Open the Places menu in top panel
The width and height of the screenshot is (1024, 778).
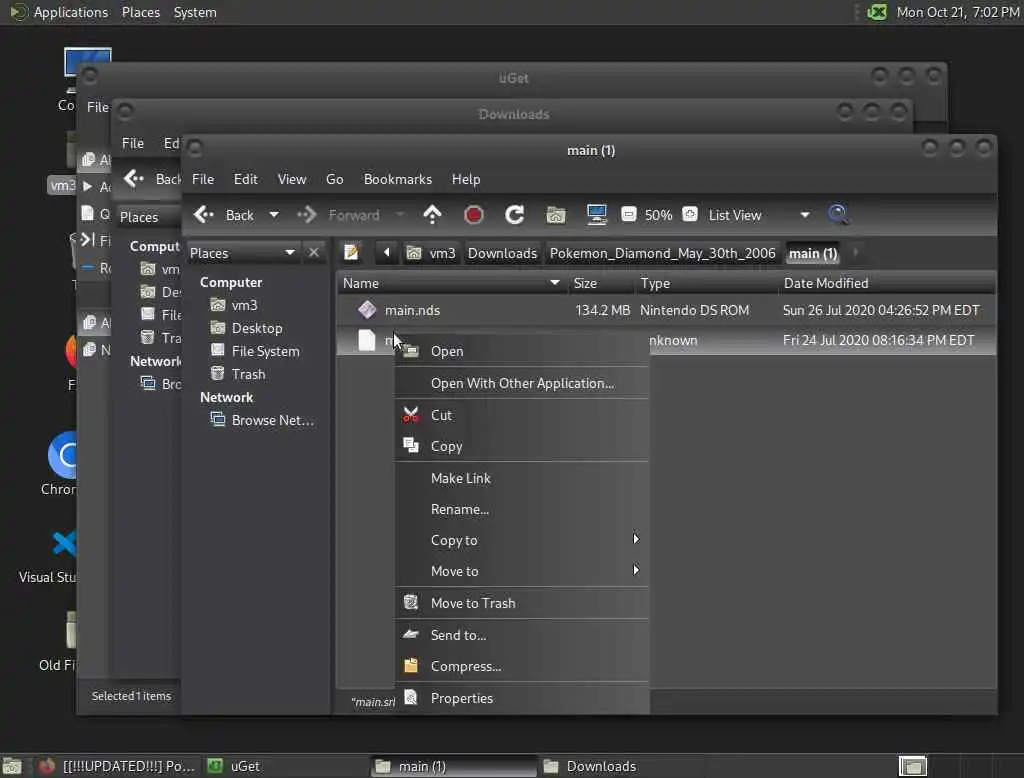140,12
